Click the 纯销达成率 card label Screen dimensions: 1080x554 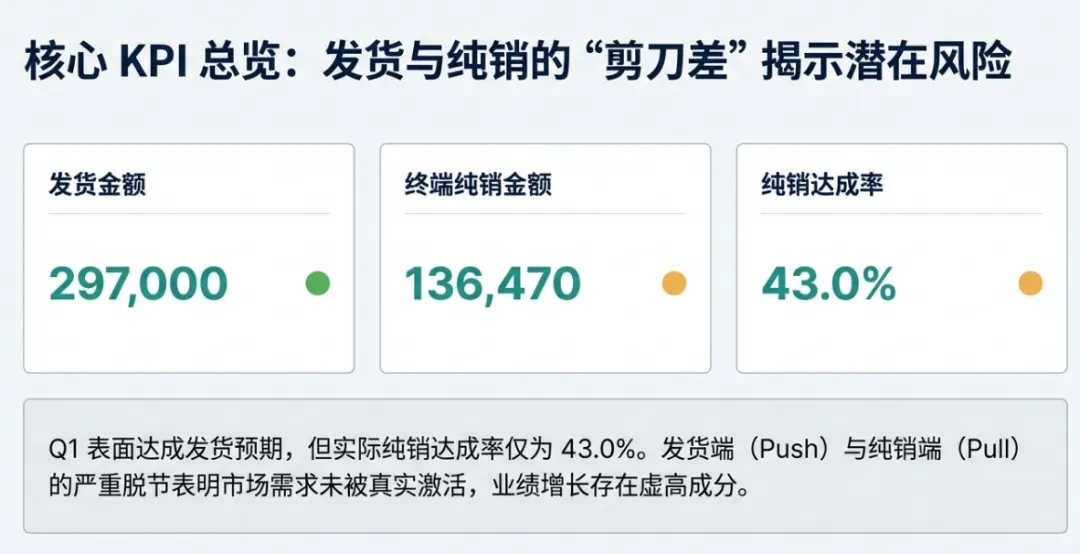pyautogui.click(x=822, y=186)
